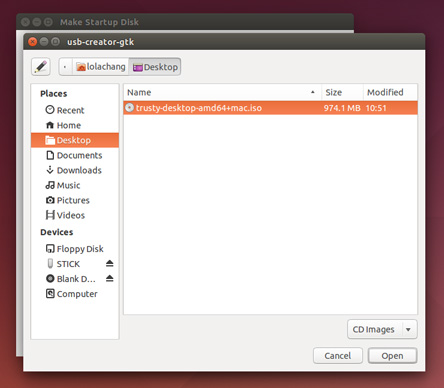The image size is (444, 388).
Task: Sort files by Name column
Action: coord(222,92)
